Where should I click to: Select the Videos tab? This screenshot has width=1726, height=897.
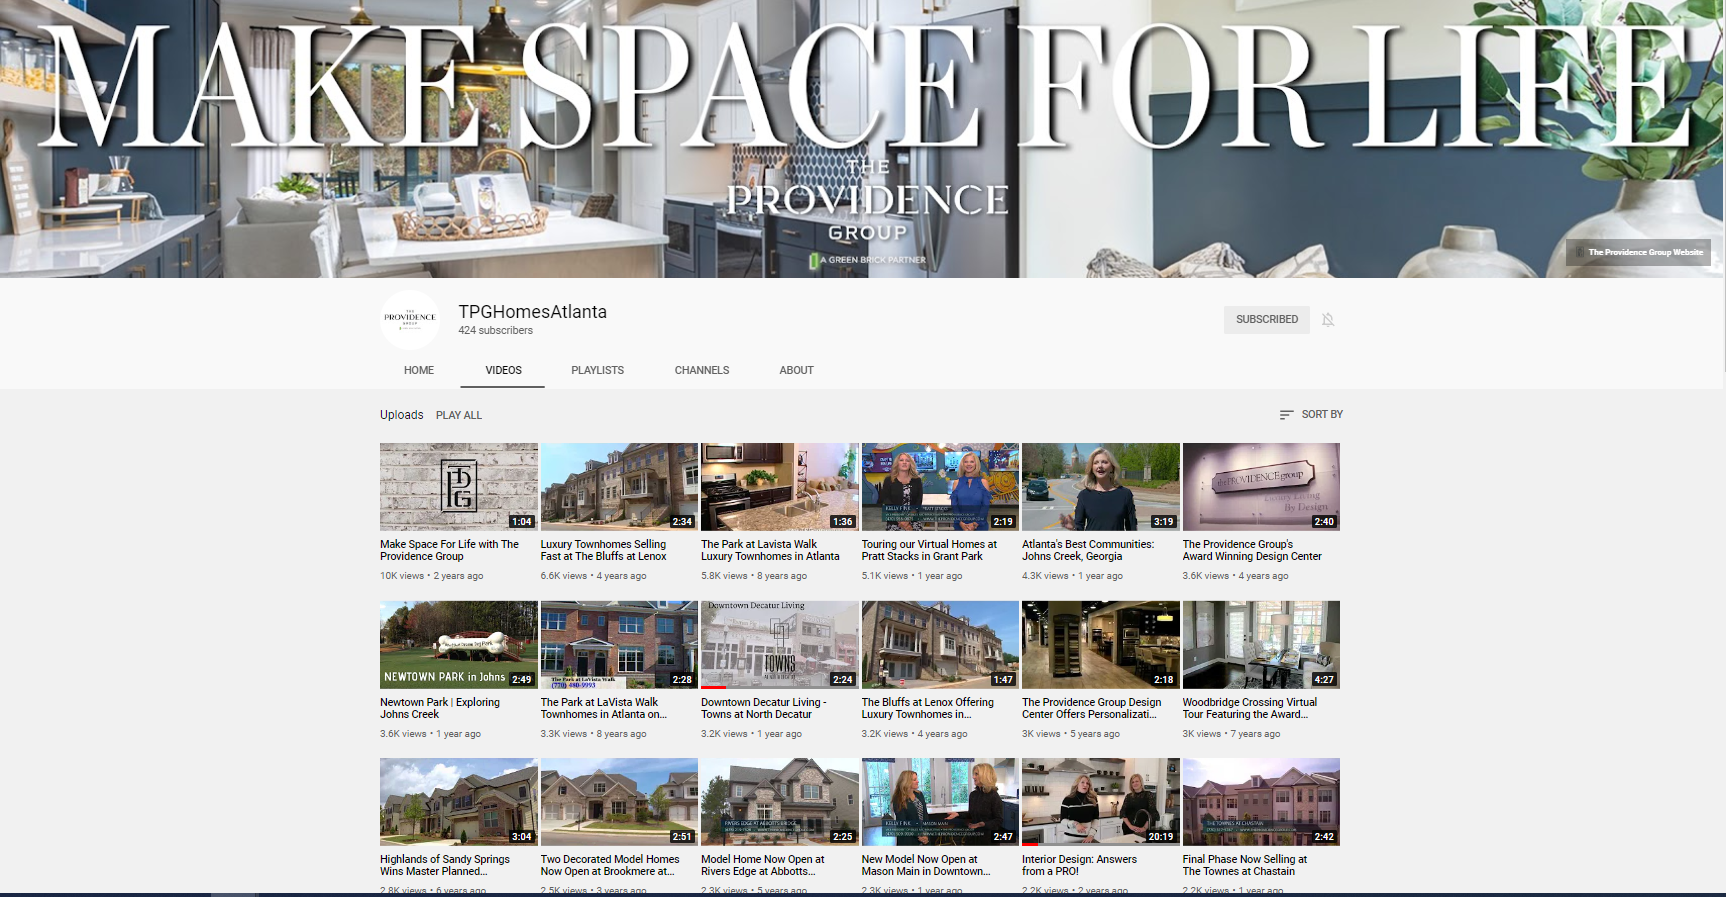point(503,370)
